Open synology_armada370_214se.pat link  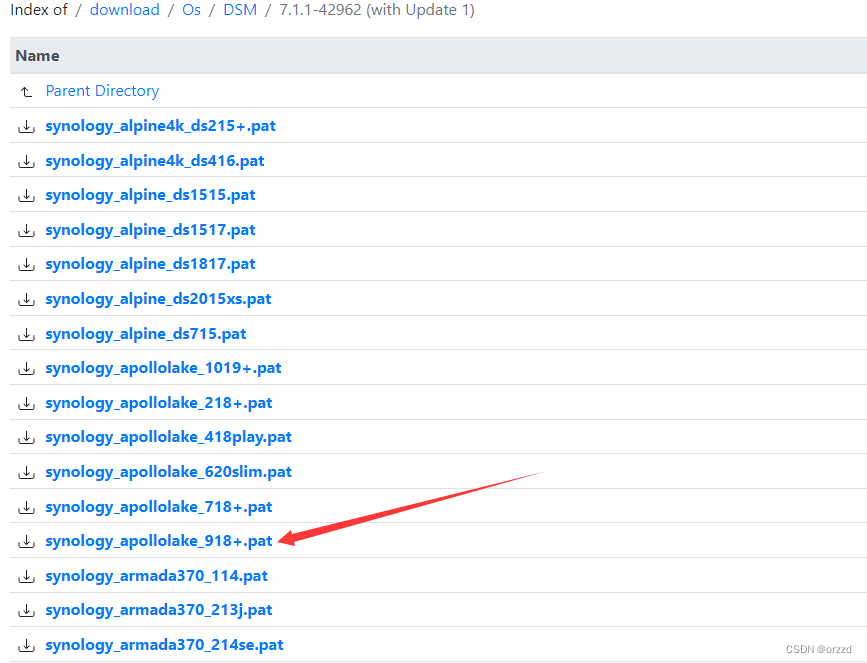[164, 645]
